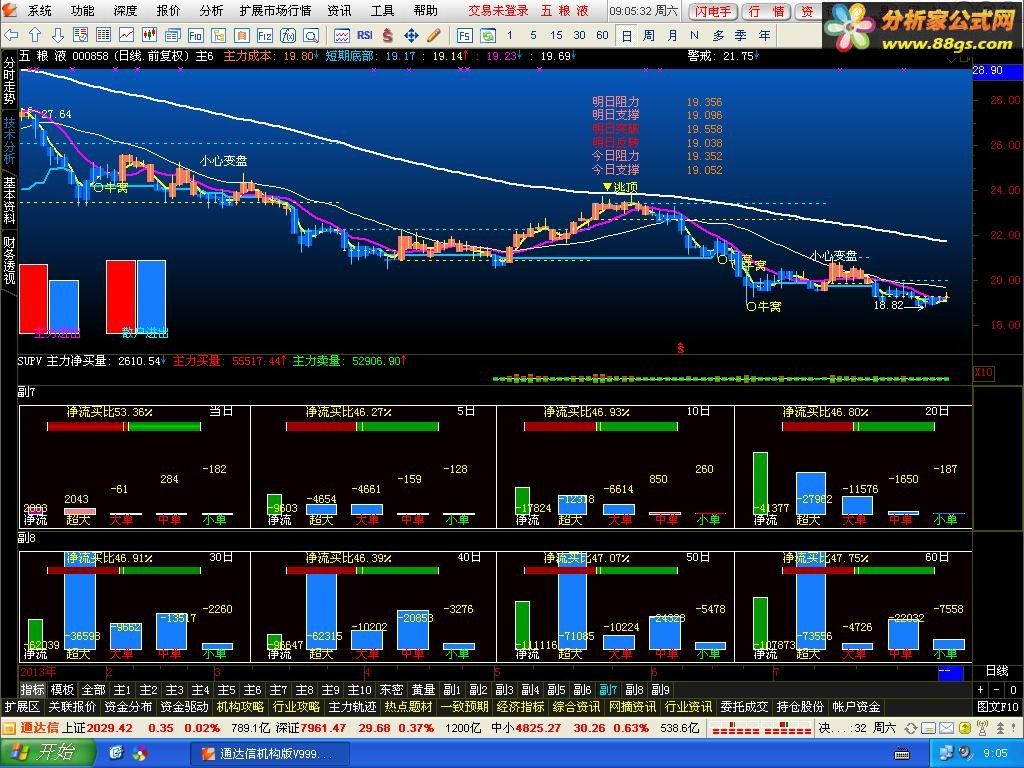This screenshot has width=1024, height=768.
Task: Select the 季 quarterly period option
Action: coord(741,35)
